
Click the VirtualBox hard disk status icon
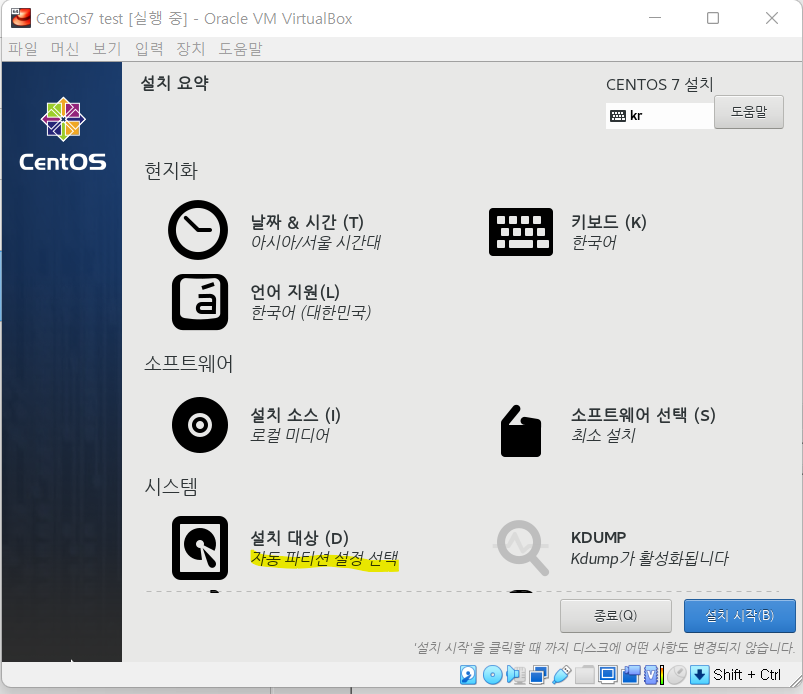tap(468, 675)
